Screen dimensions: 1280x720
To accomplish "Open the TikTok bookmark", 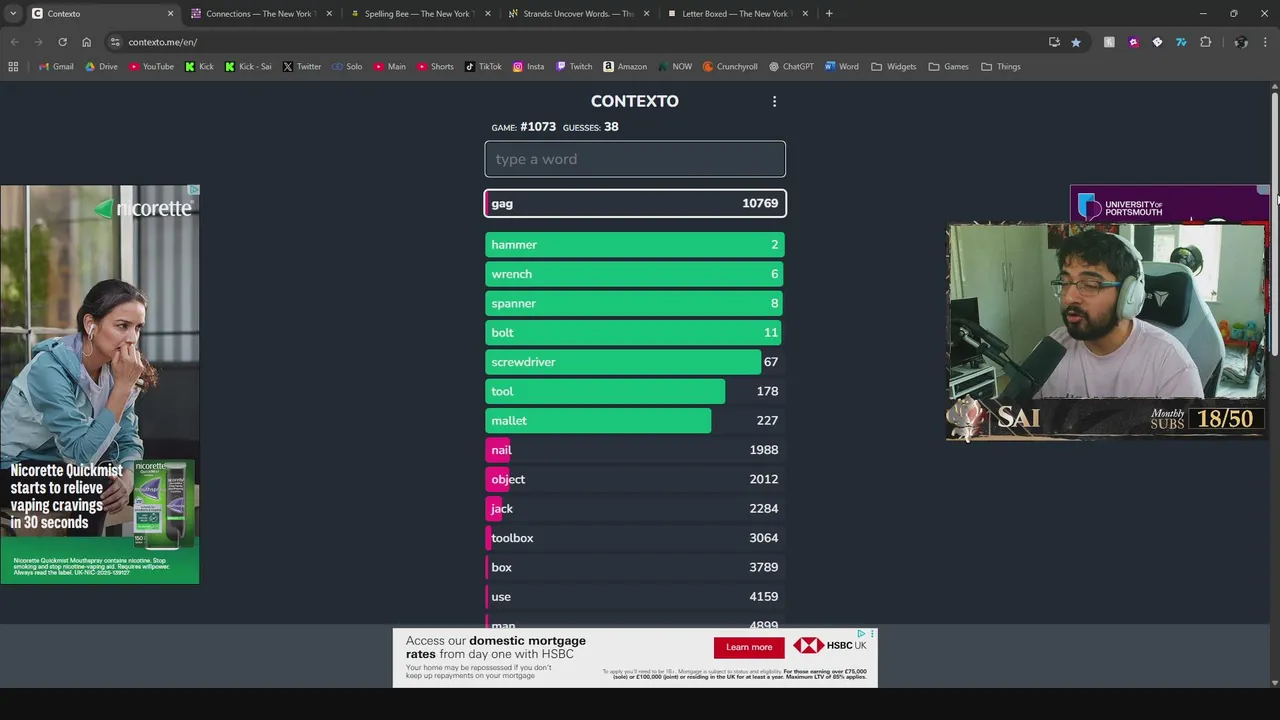I will tap(483, 67).
